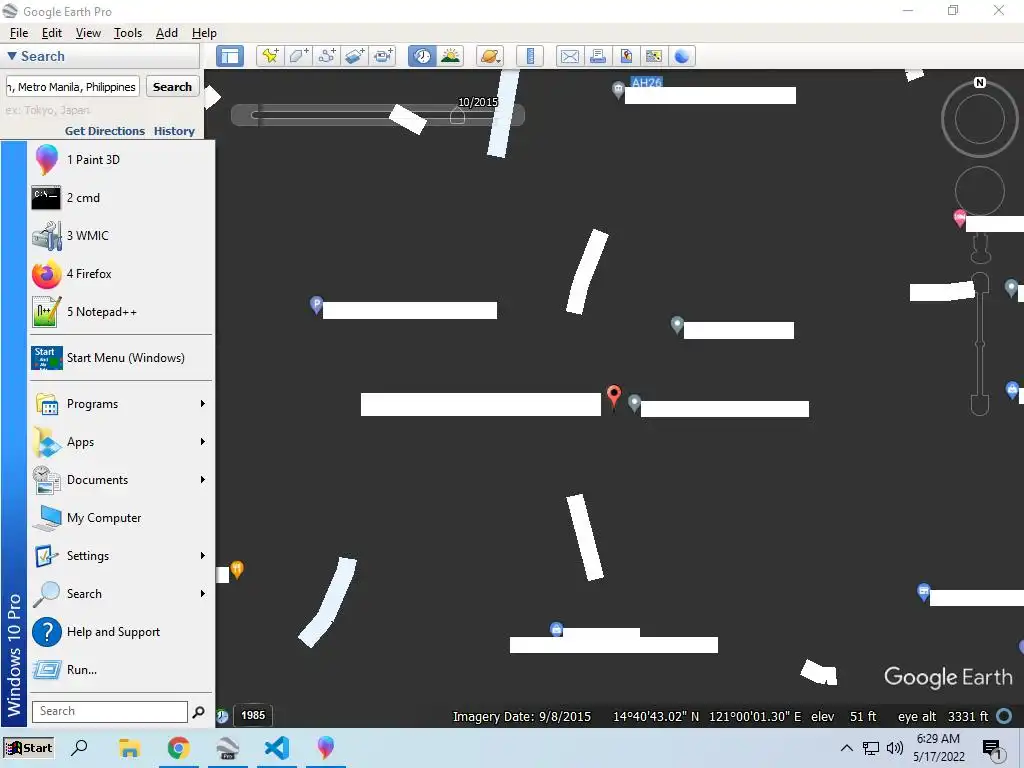The width and height of the screenshot is (1024, 768).
Task: Open File Explorer from taskbar
Action: (x=129, y=748)
